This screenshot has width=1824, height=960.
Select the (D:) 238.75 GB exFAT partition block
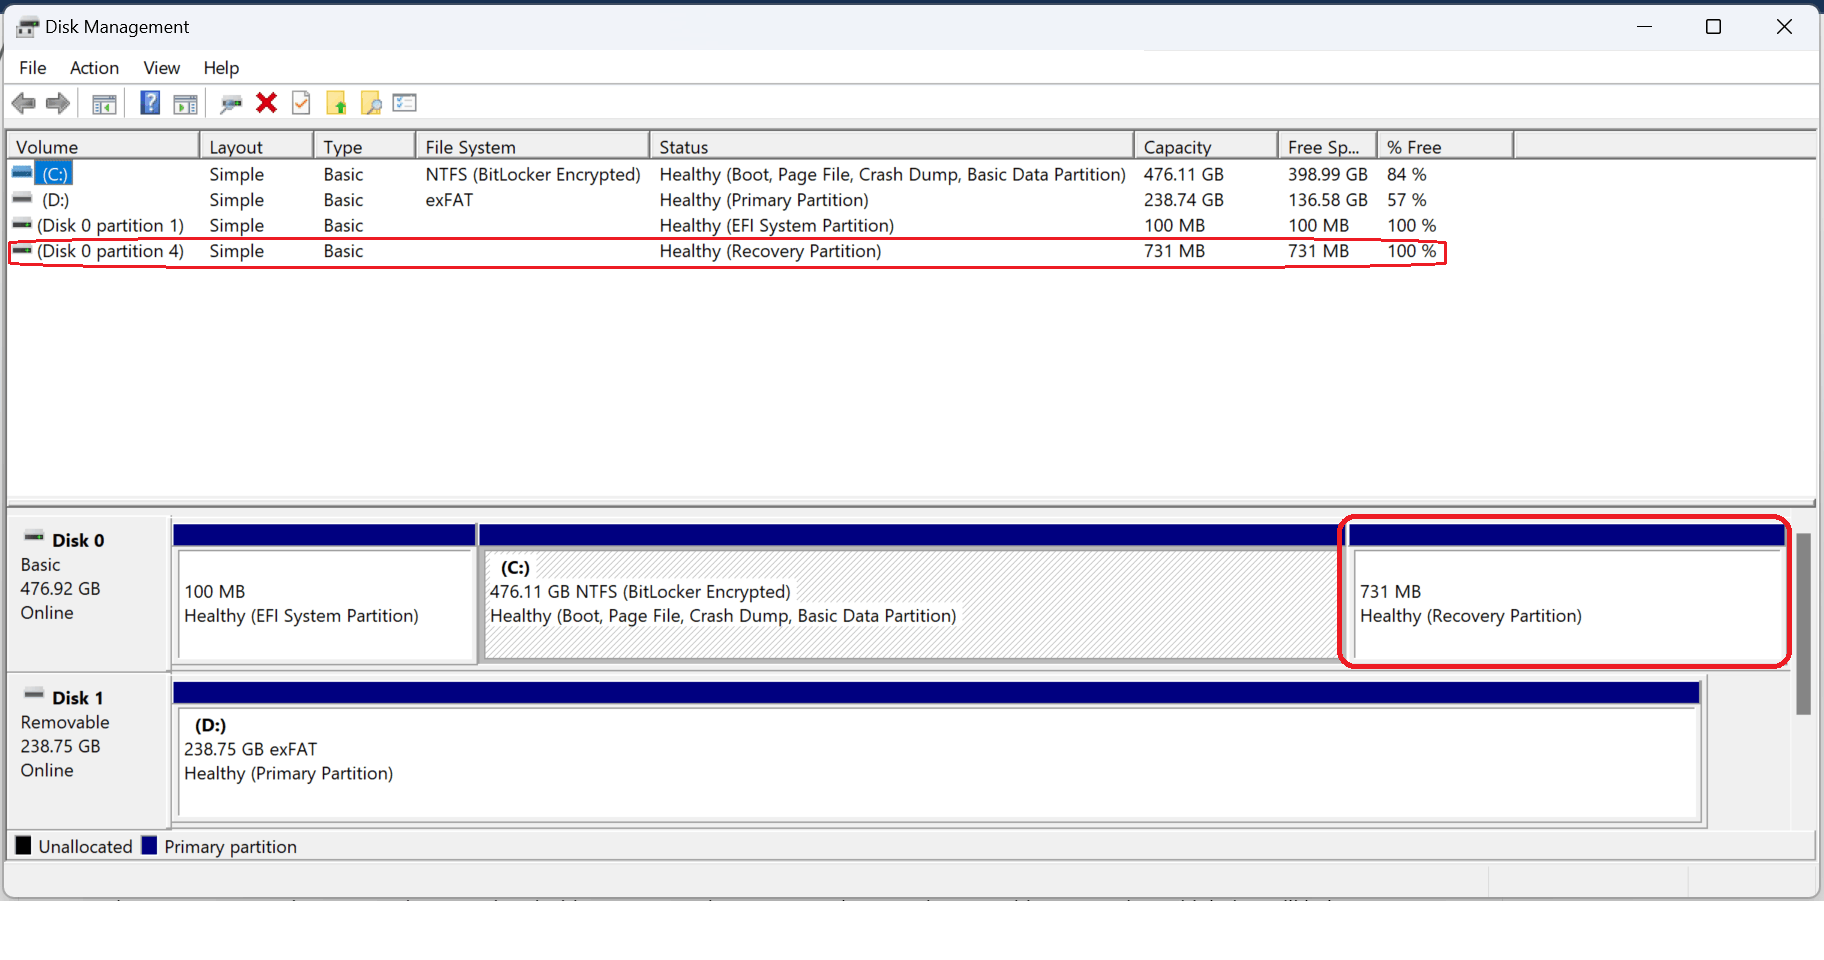(x=937, y=751)
